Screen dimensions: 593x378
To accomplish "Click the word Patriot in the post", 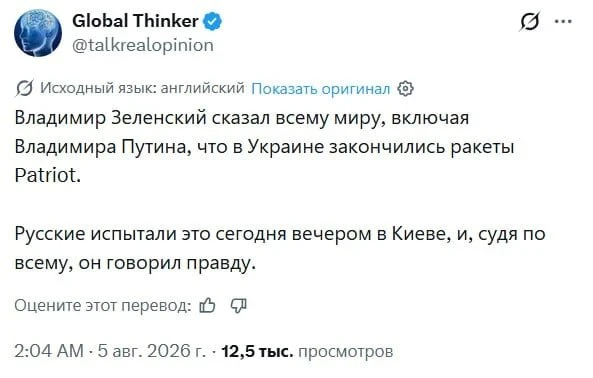I will click(x=48, y=175).
